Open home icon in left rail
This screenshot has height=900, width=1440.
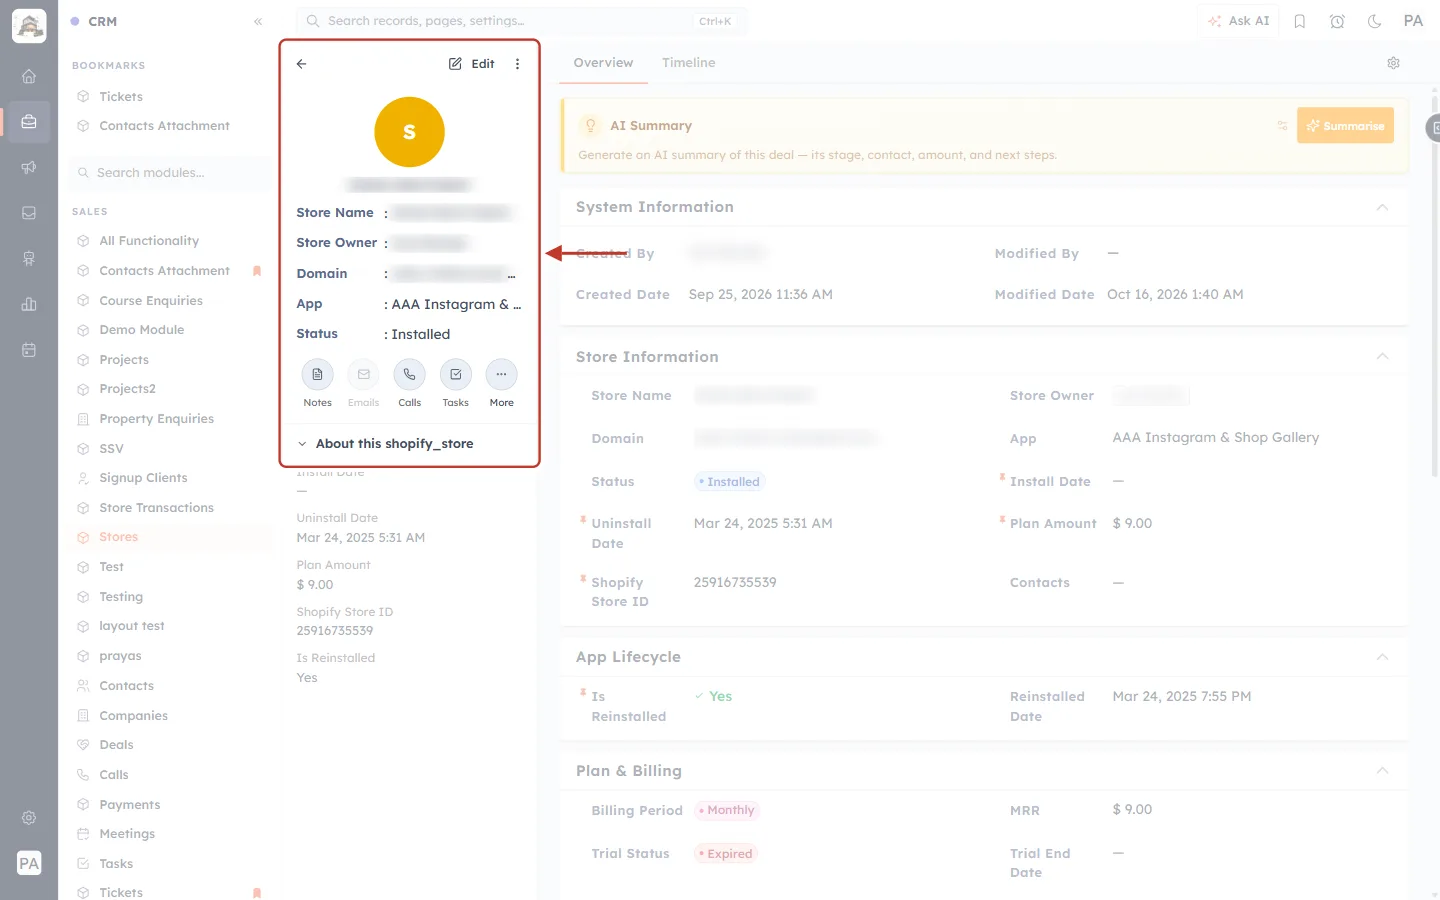tap(29, 76)
